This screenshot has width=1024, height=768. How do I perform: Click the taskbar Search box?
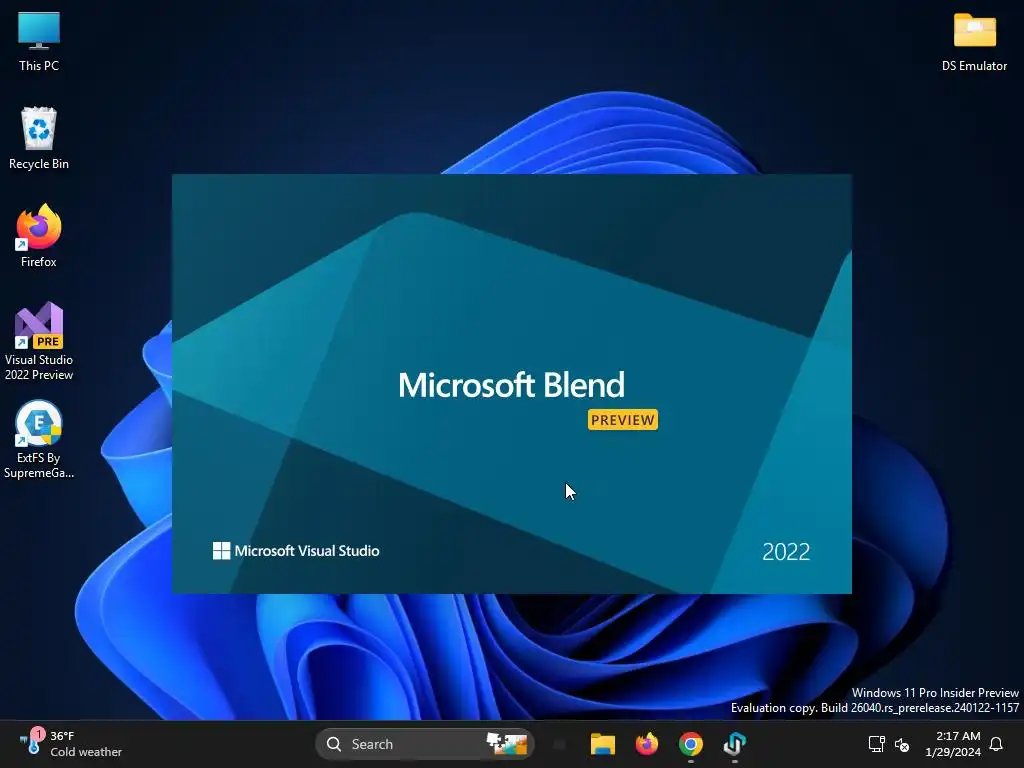point(424,744)
